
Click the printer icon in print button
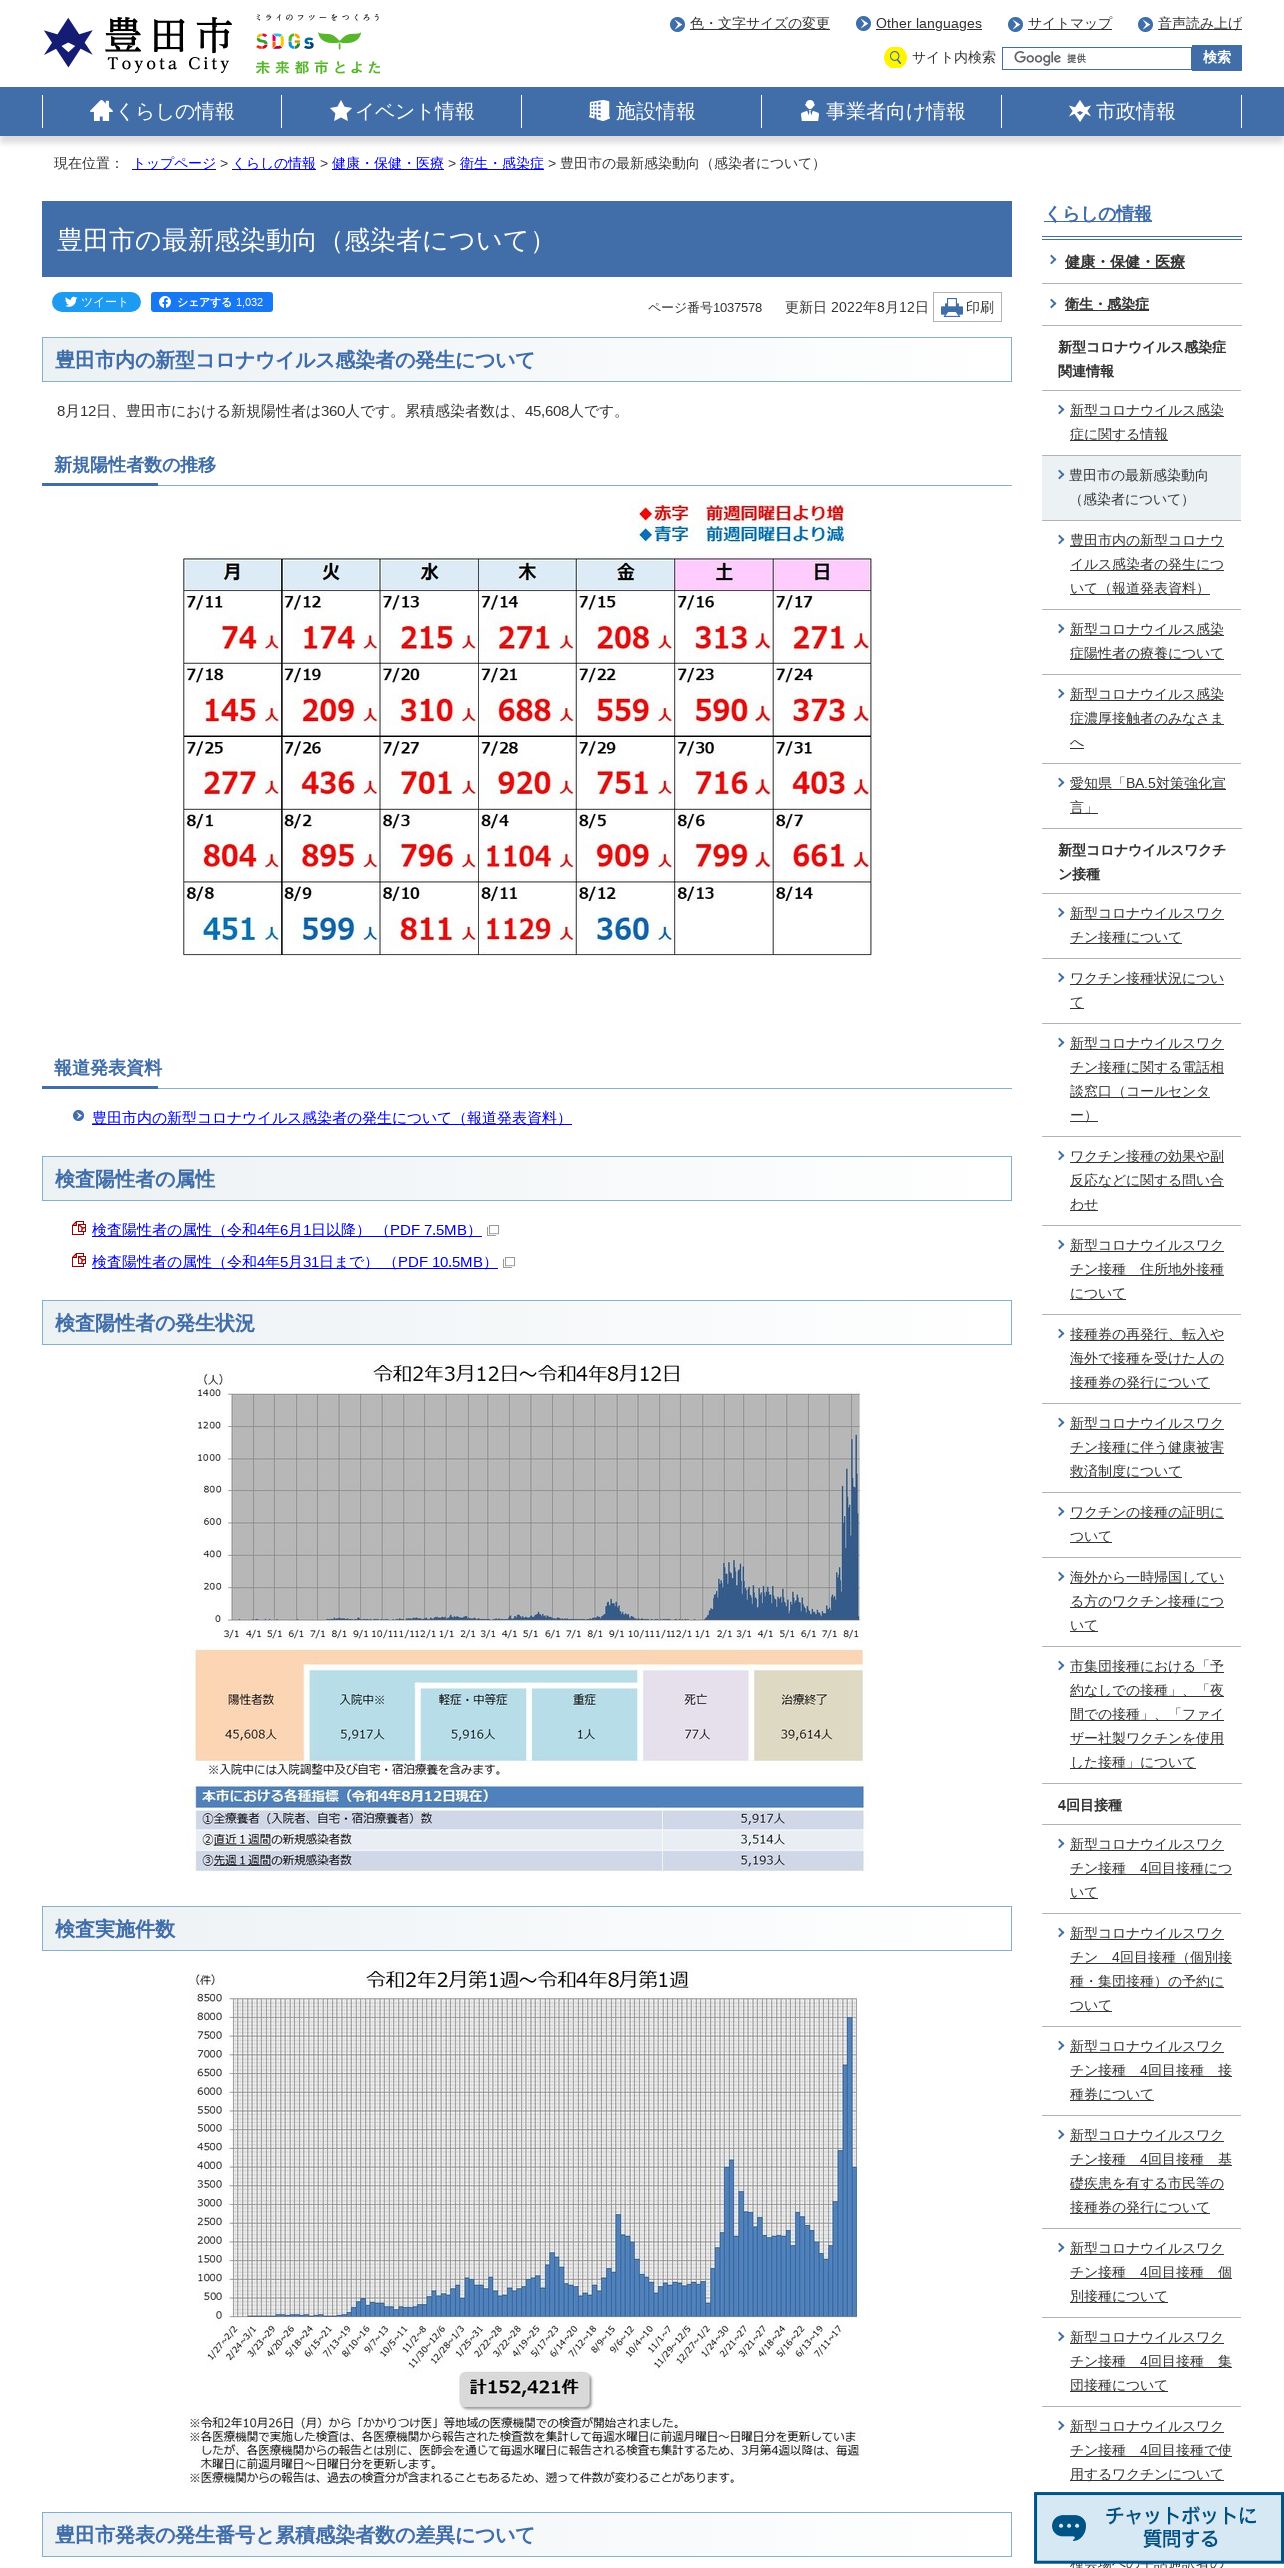951,308
